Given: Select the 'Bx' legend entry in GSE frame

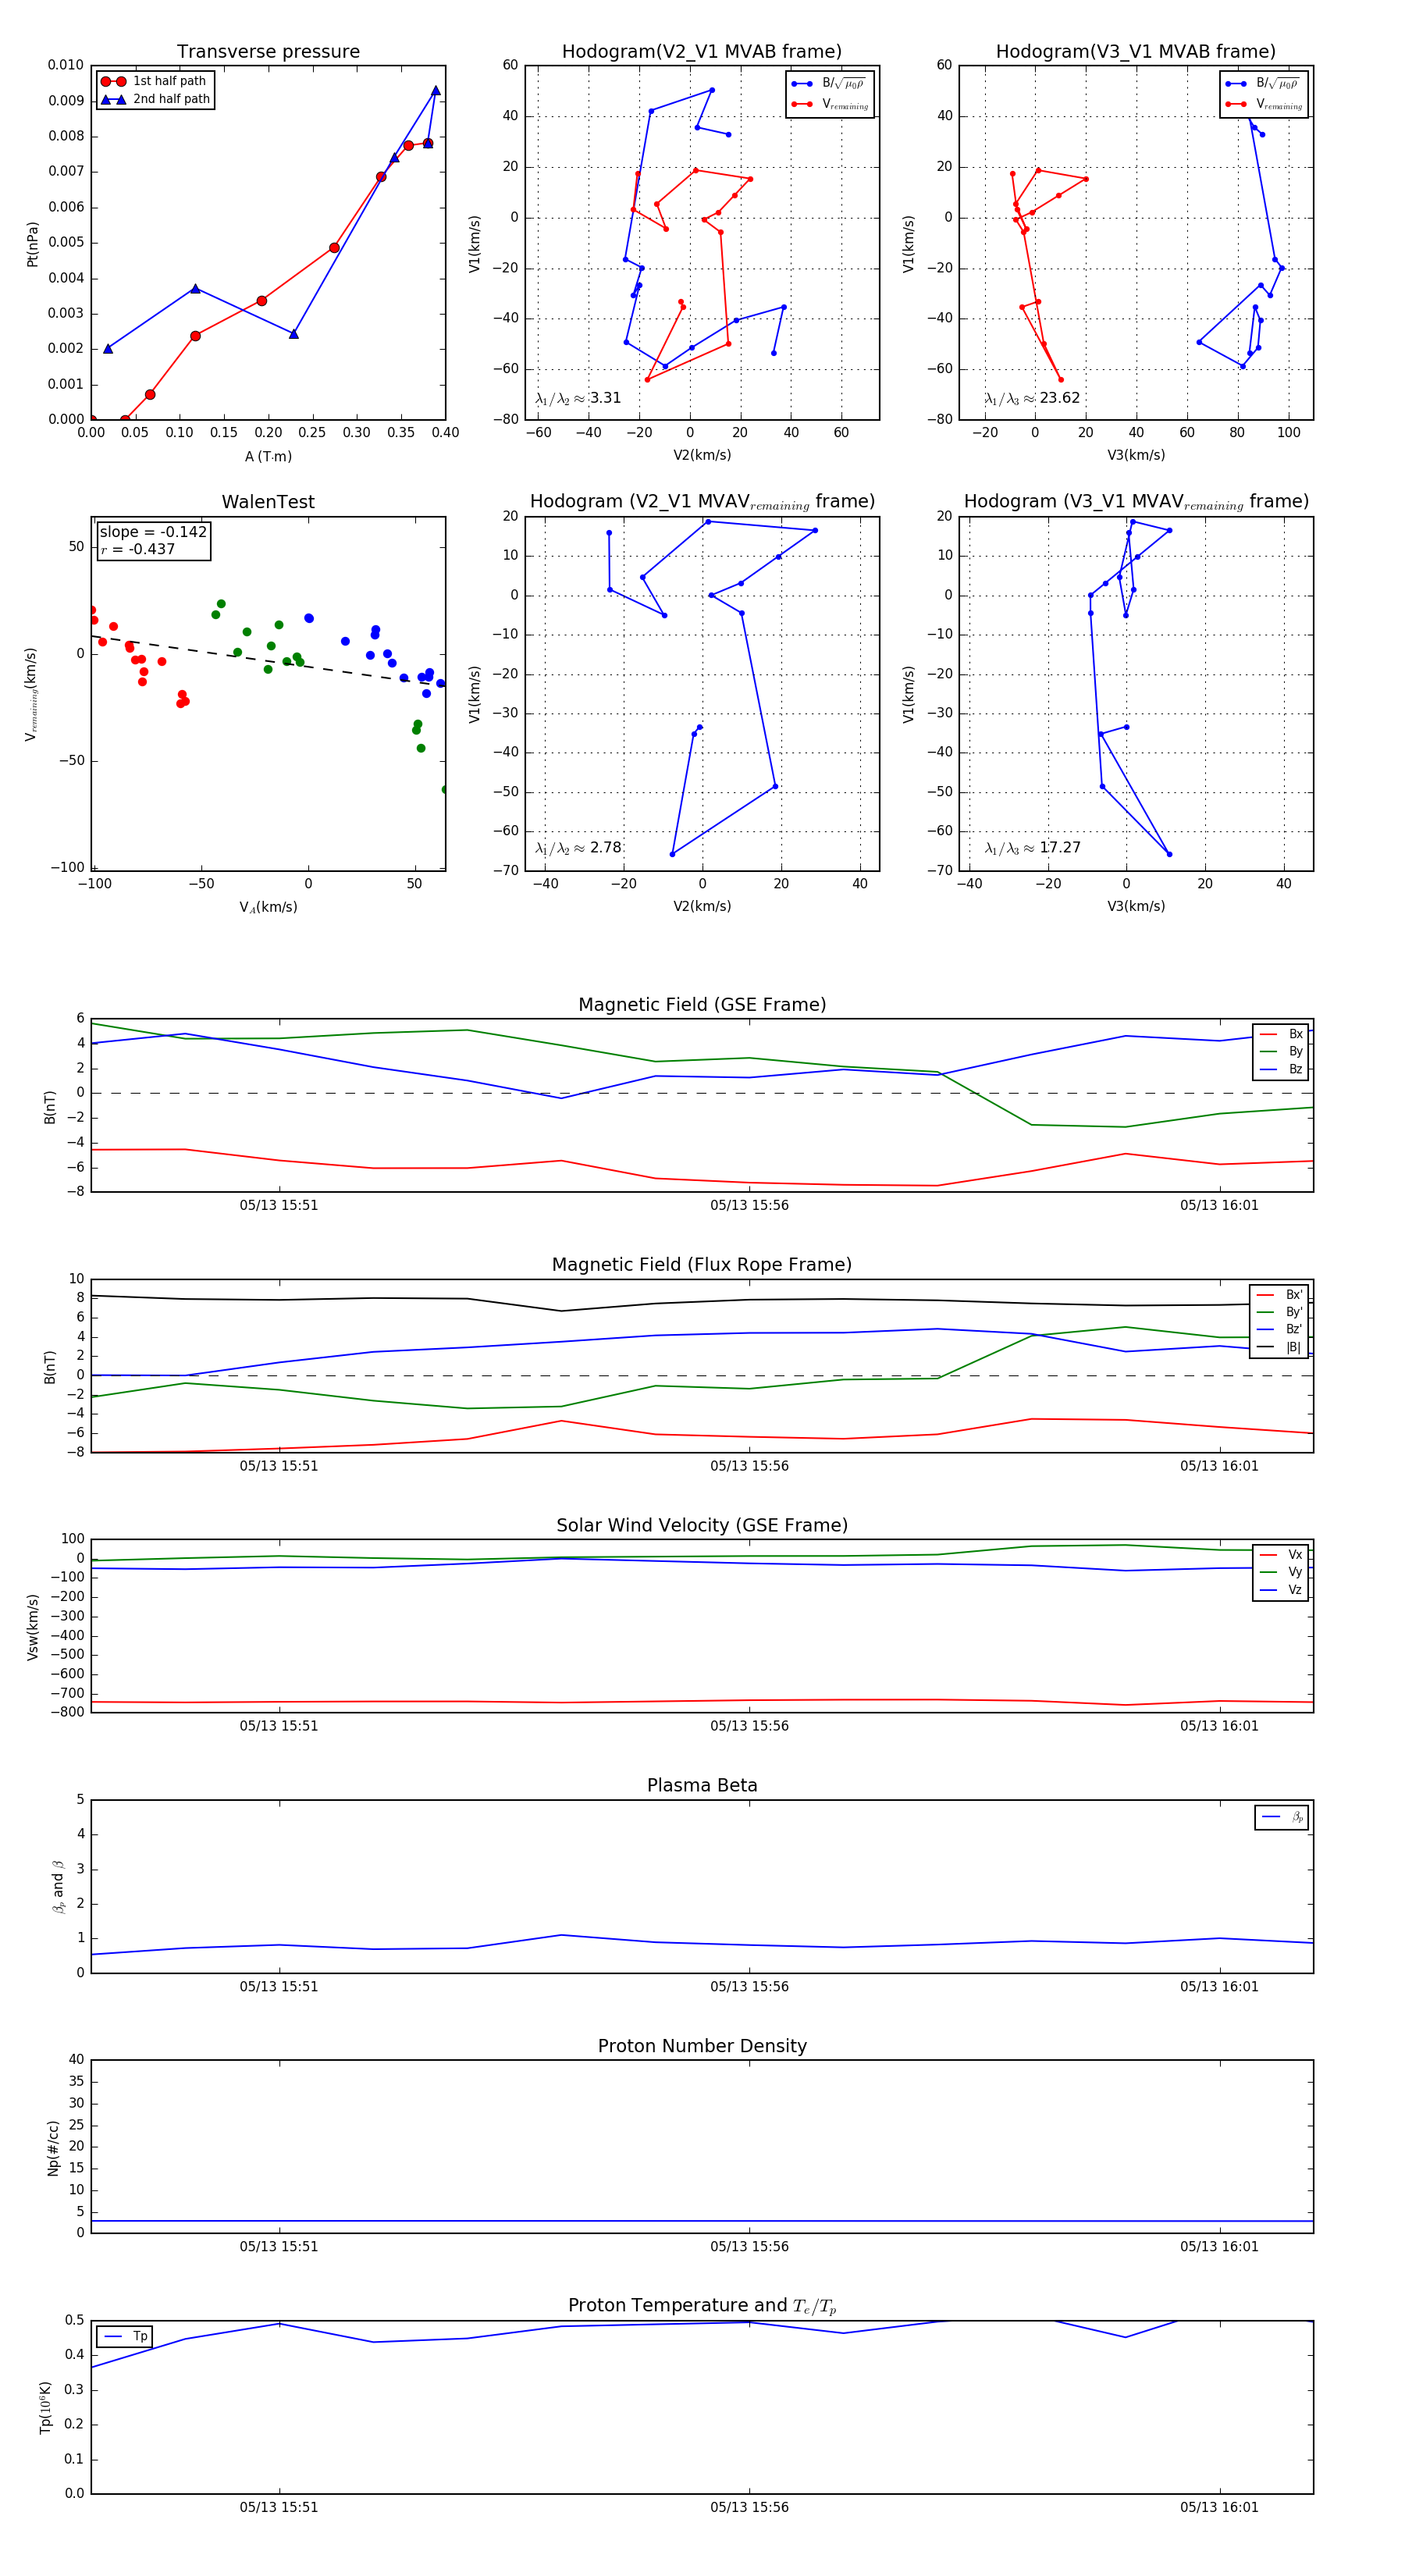Looking at the screenshot, I should click(x=1281, y=1034).
